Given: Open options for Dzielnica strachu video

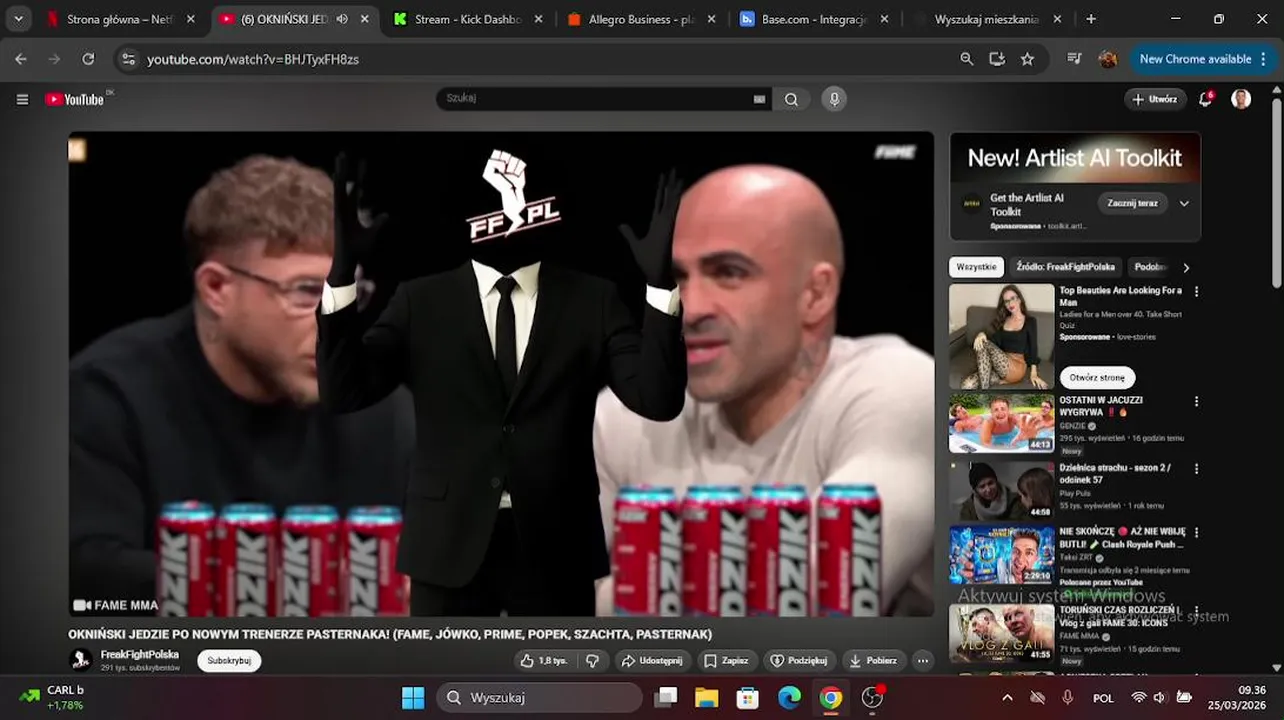Looking at the screenshot, I should [x=1196, y=469].
